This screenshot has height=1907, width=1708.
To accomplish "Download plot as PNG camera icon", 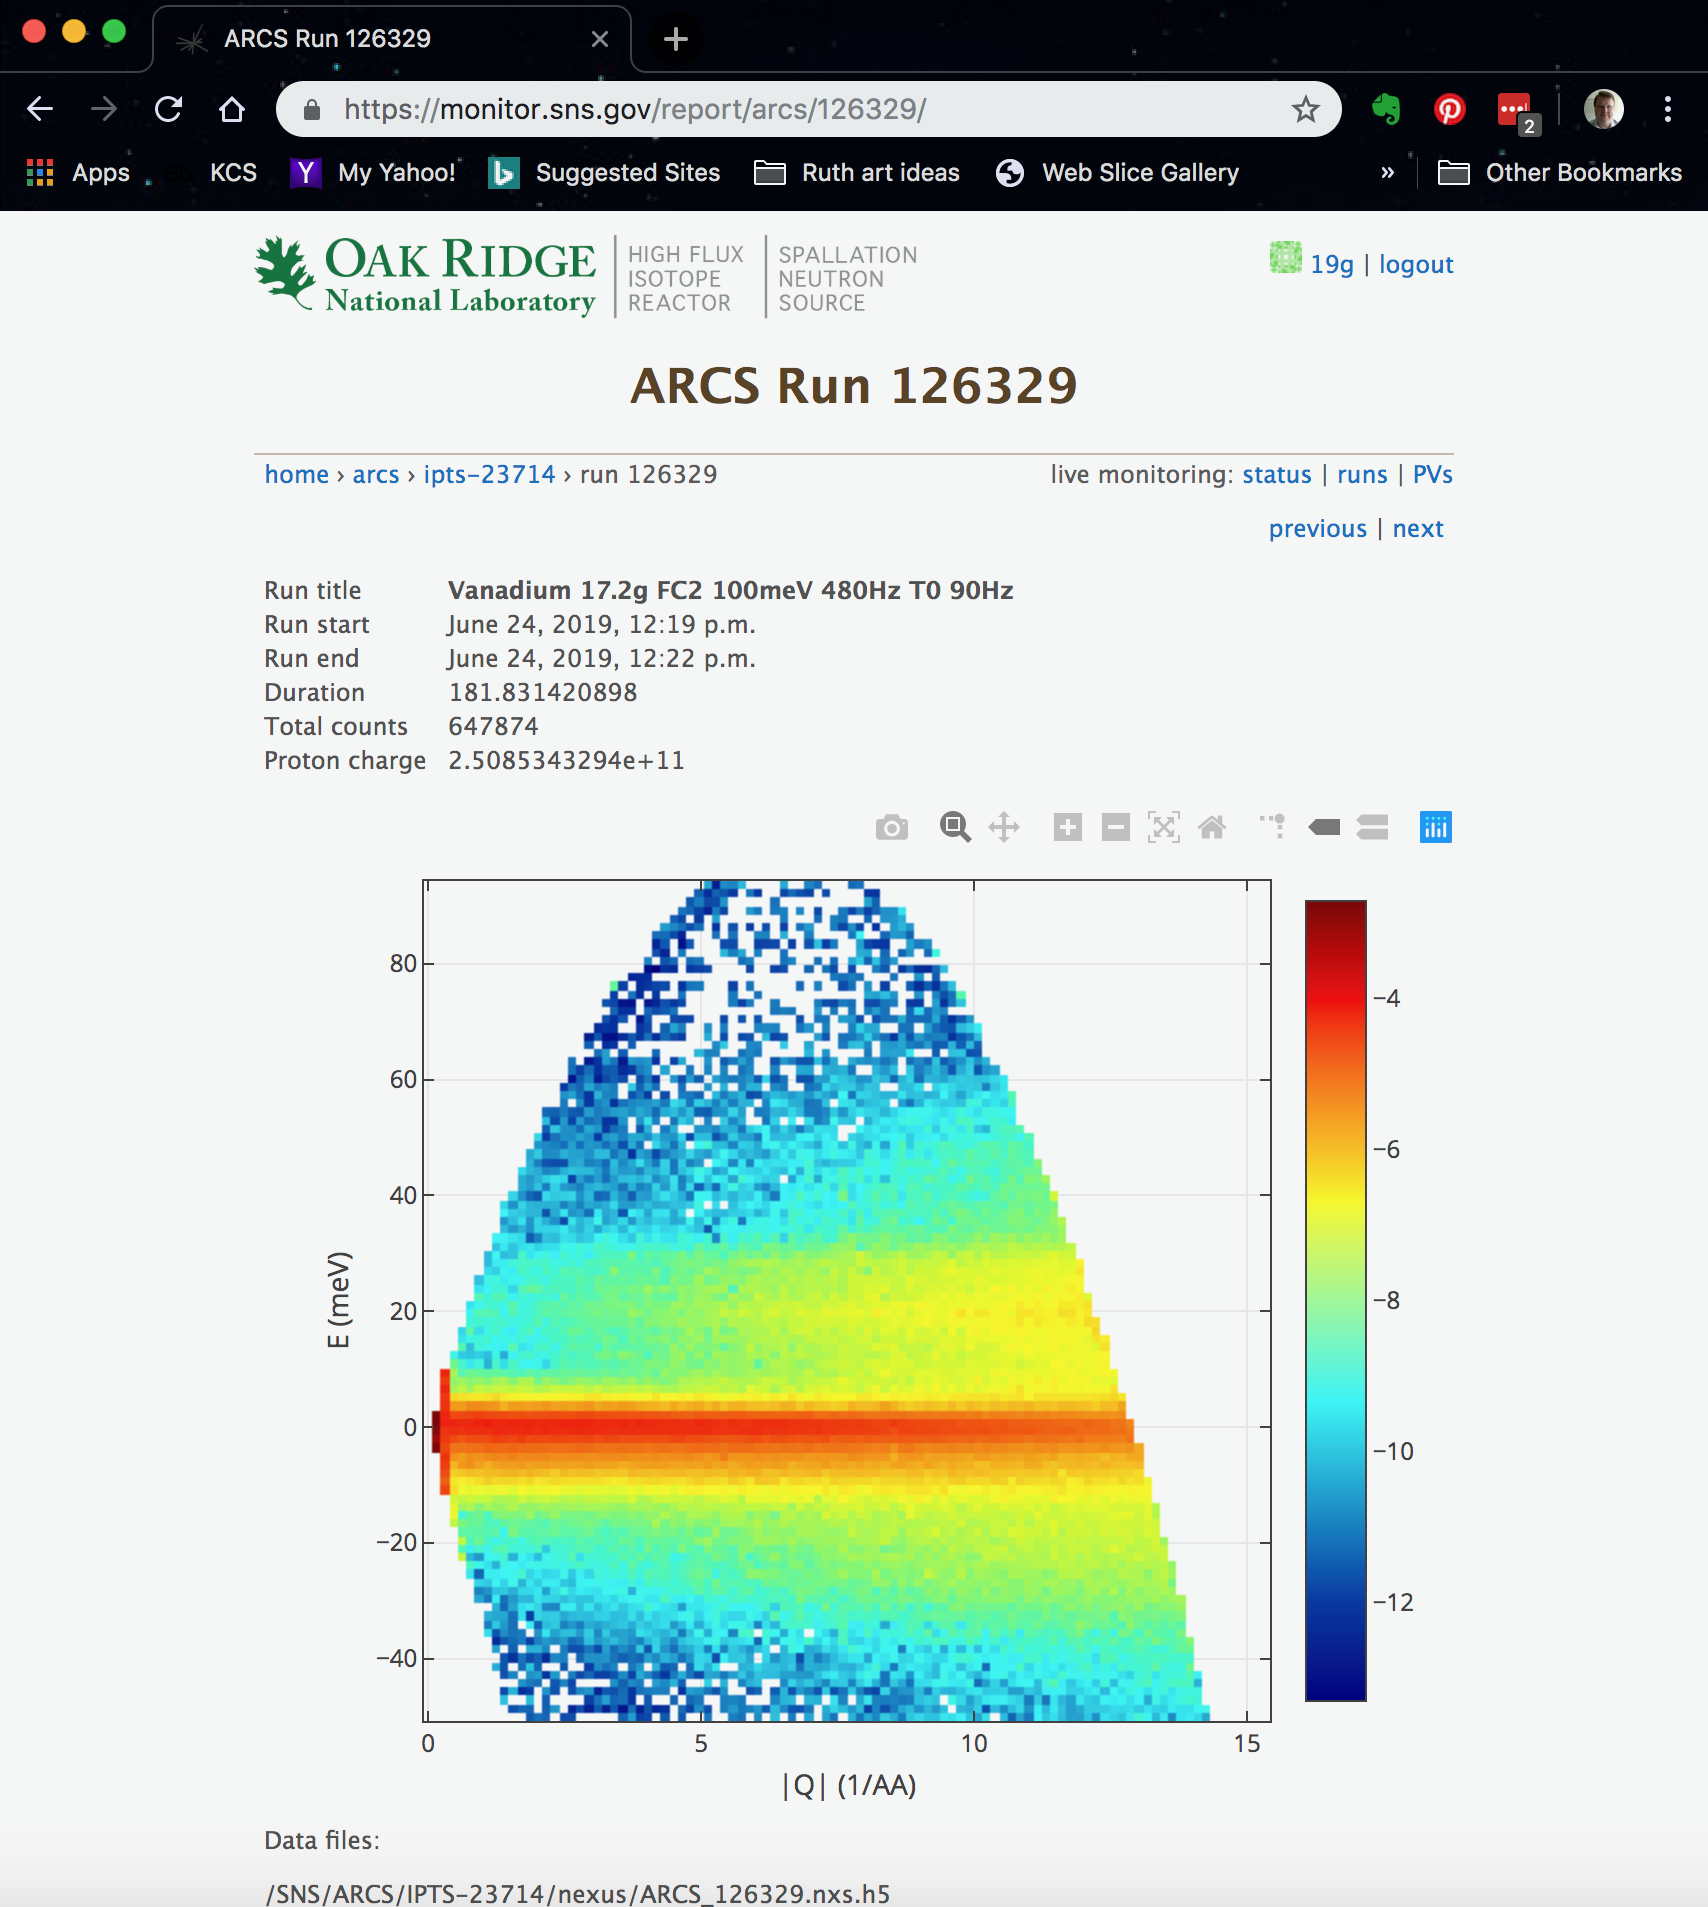I will (891, 828).
